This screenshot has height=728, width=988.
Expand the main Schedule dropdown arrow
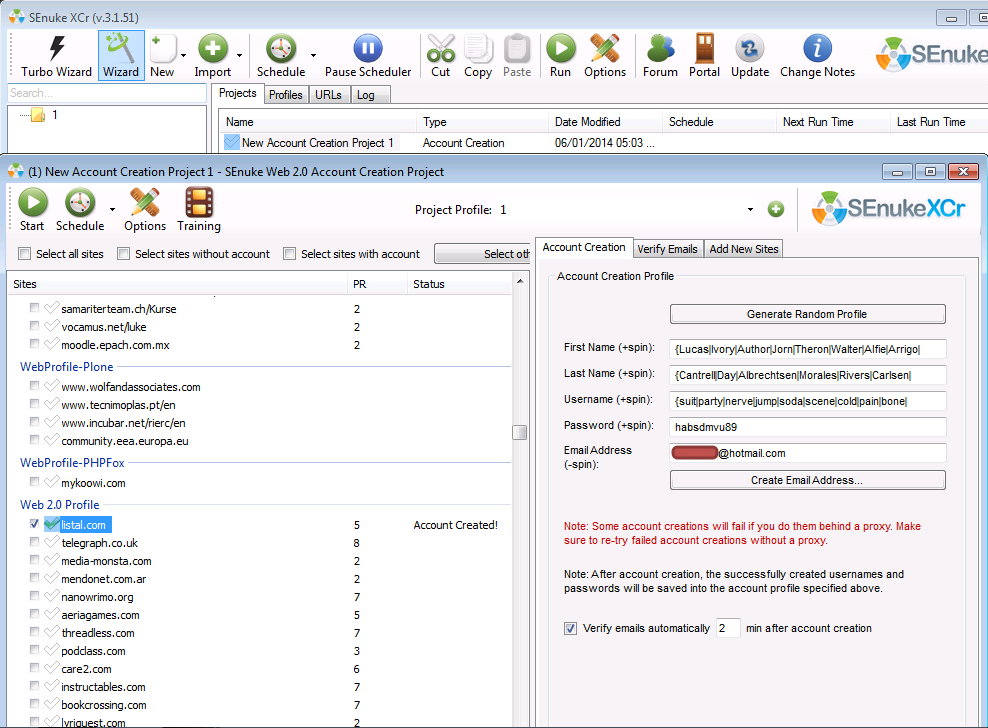[313, 55]
